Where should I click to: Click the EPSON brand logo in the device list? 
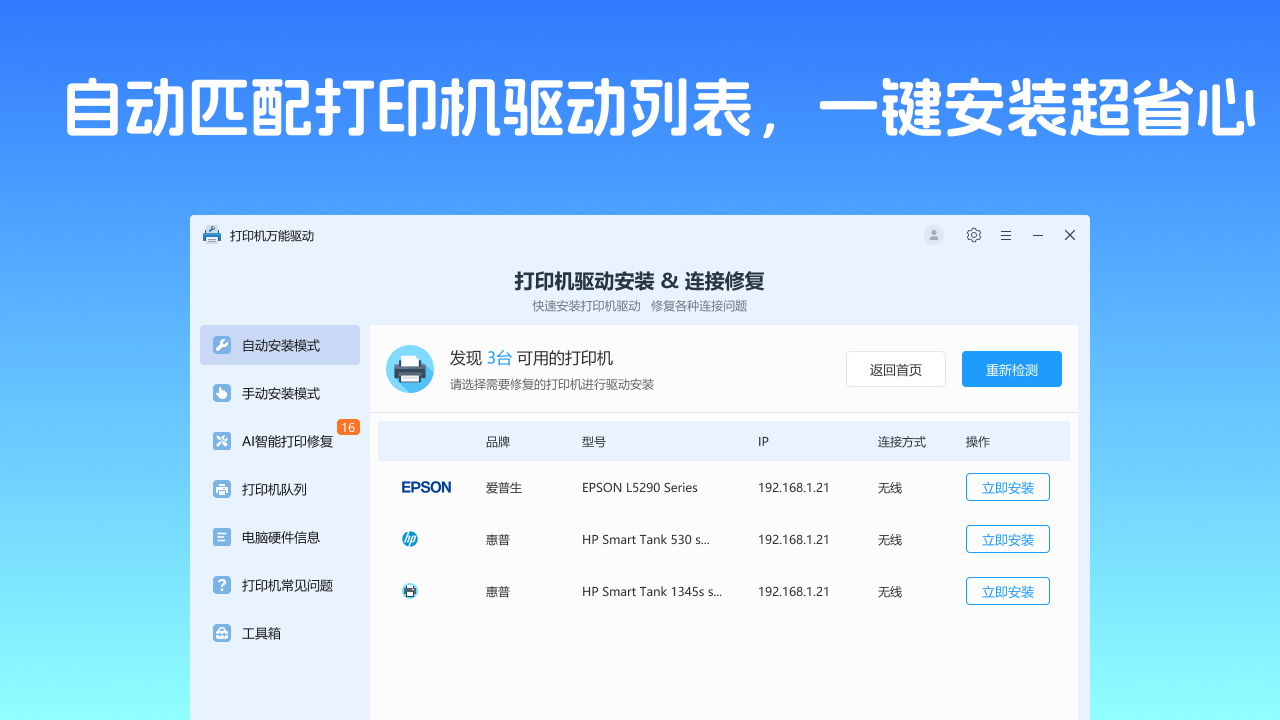pos(426,487)
